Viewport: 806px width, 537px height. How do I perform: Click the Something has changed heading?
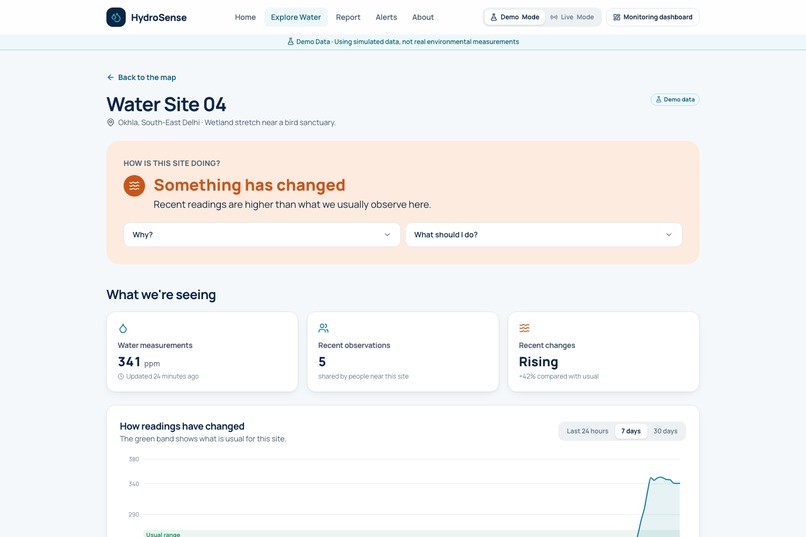coord(249,185)
